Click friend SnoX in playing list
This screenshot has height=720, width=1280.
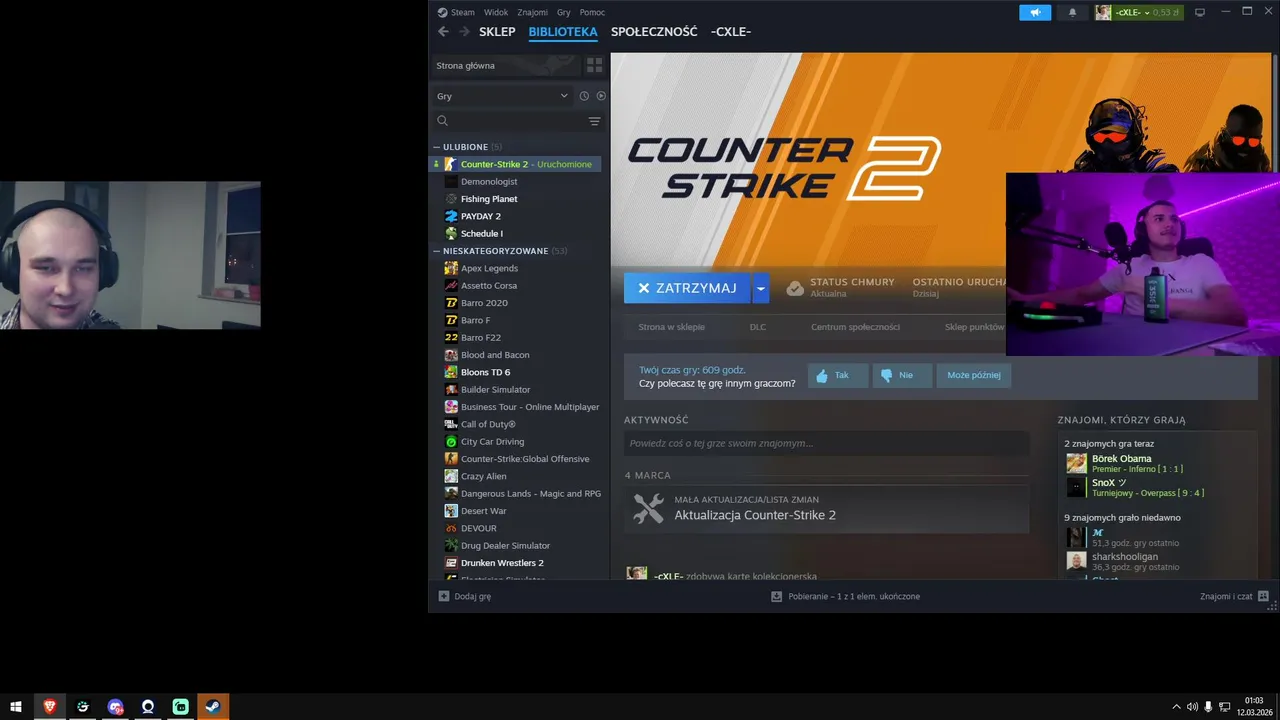(x=1109, y=482)
